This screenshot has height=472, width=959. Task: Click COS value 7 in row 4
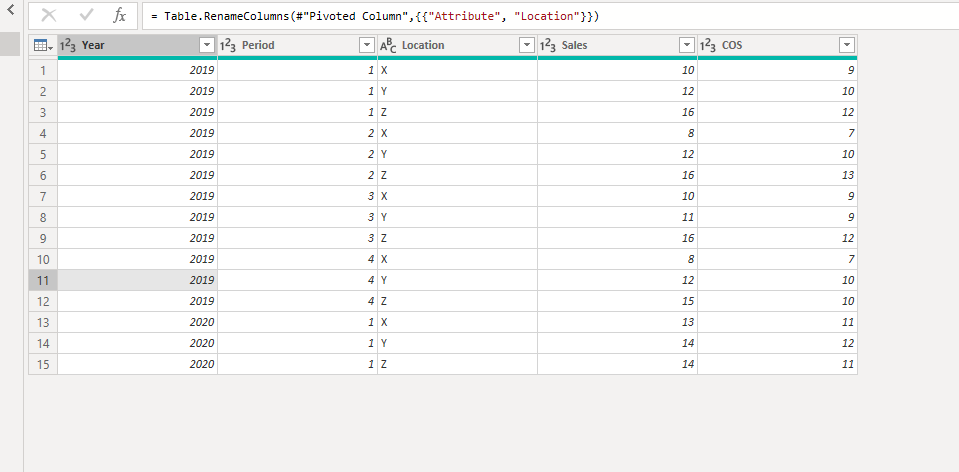[x=777, y=133]
